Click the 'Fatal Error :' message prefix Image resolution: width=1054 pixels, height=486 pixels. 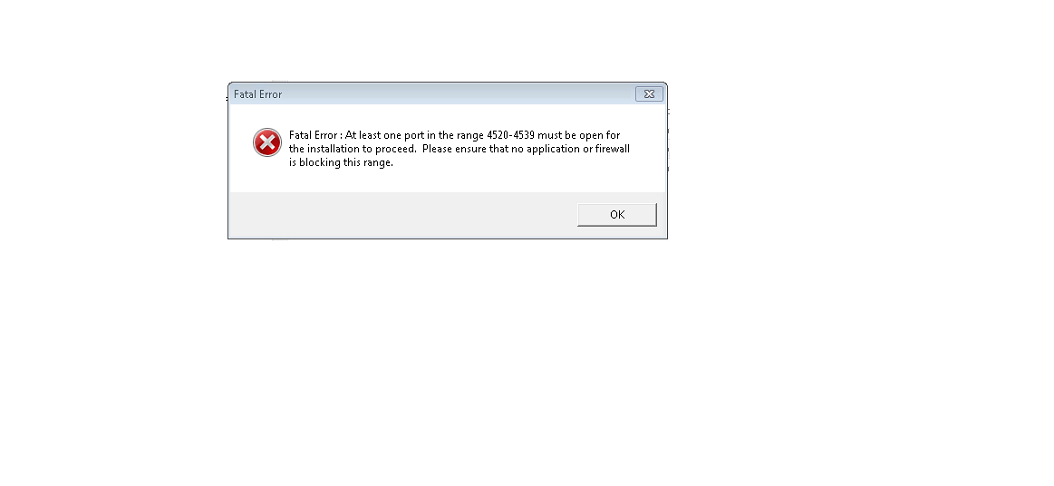315,135
